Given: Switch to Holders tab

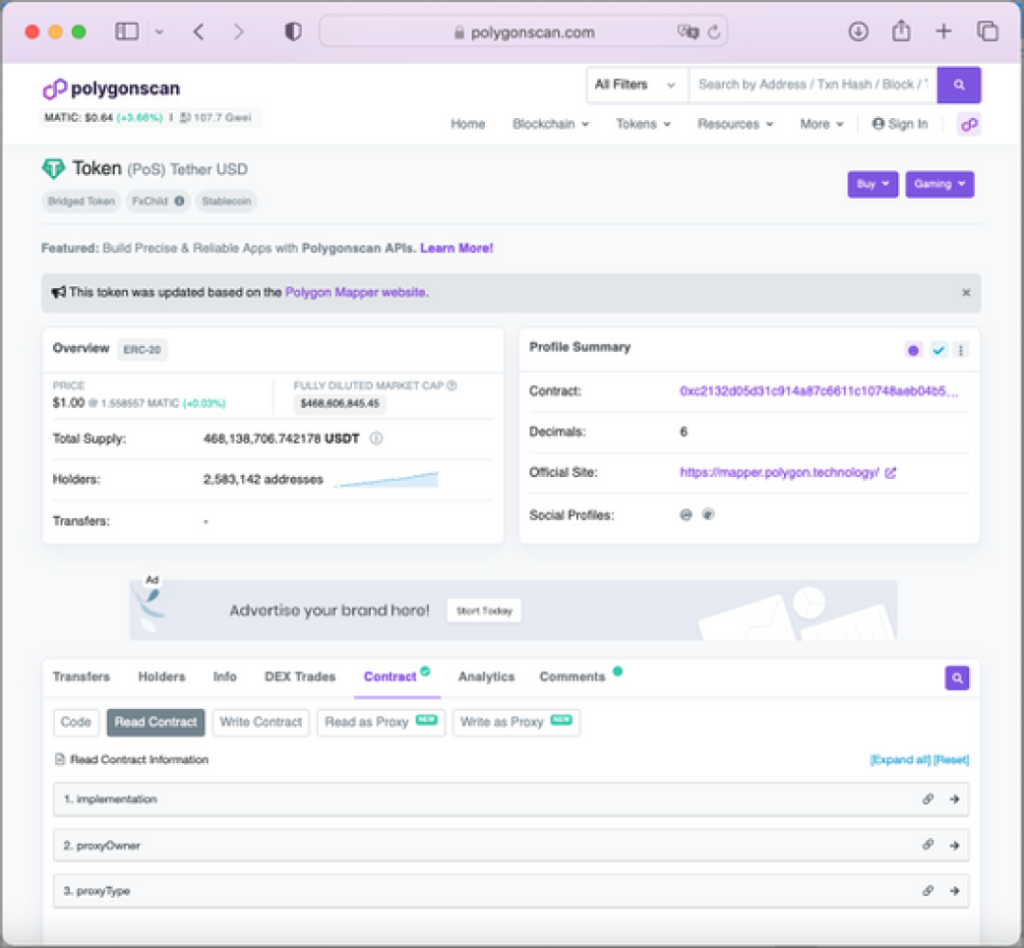Looking at the screenshot, I should click(x=162, y=677).
